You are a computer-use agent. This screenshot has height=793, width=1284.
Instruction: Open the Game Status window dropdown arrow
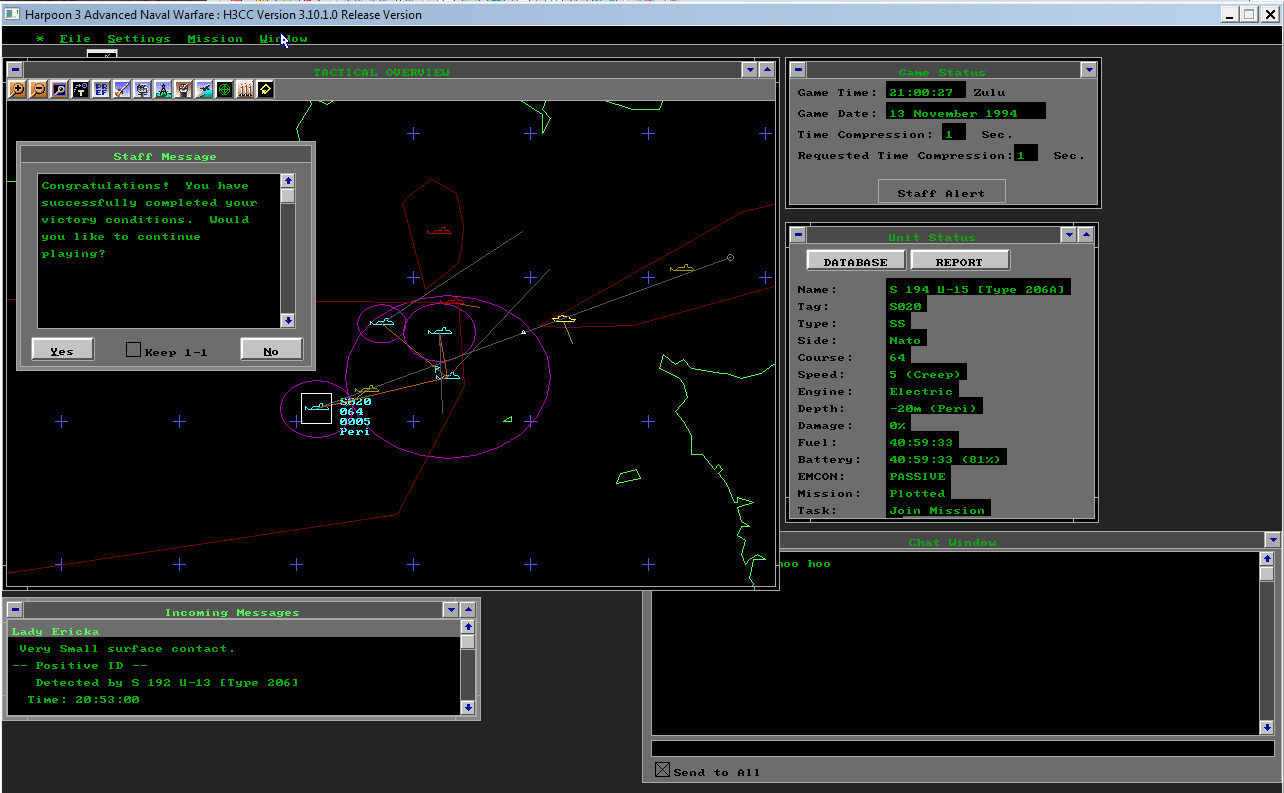click(x=1089, y=70)
